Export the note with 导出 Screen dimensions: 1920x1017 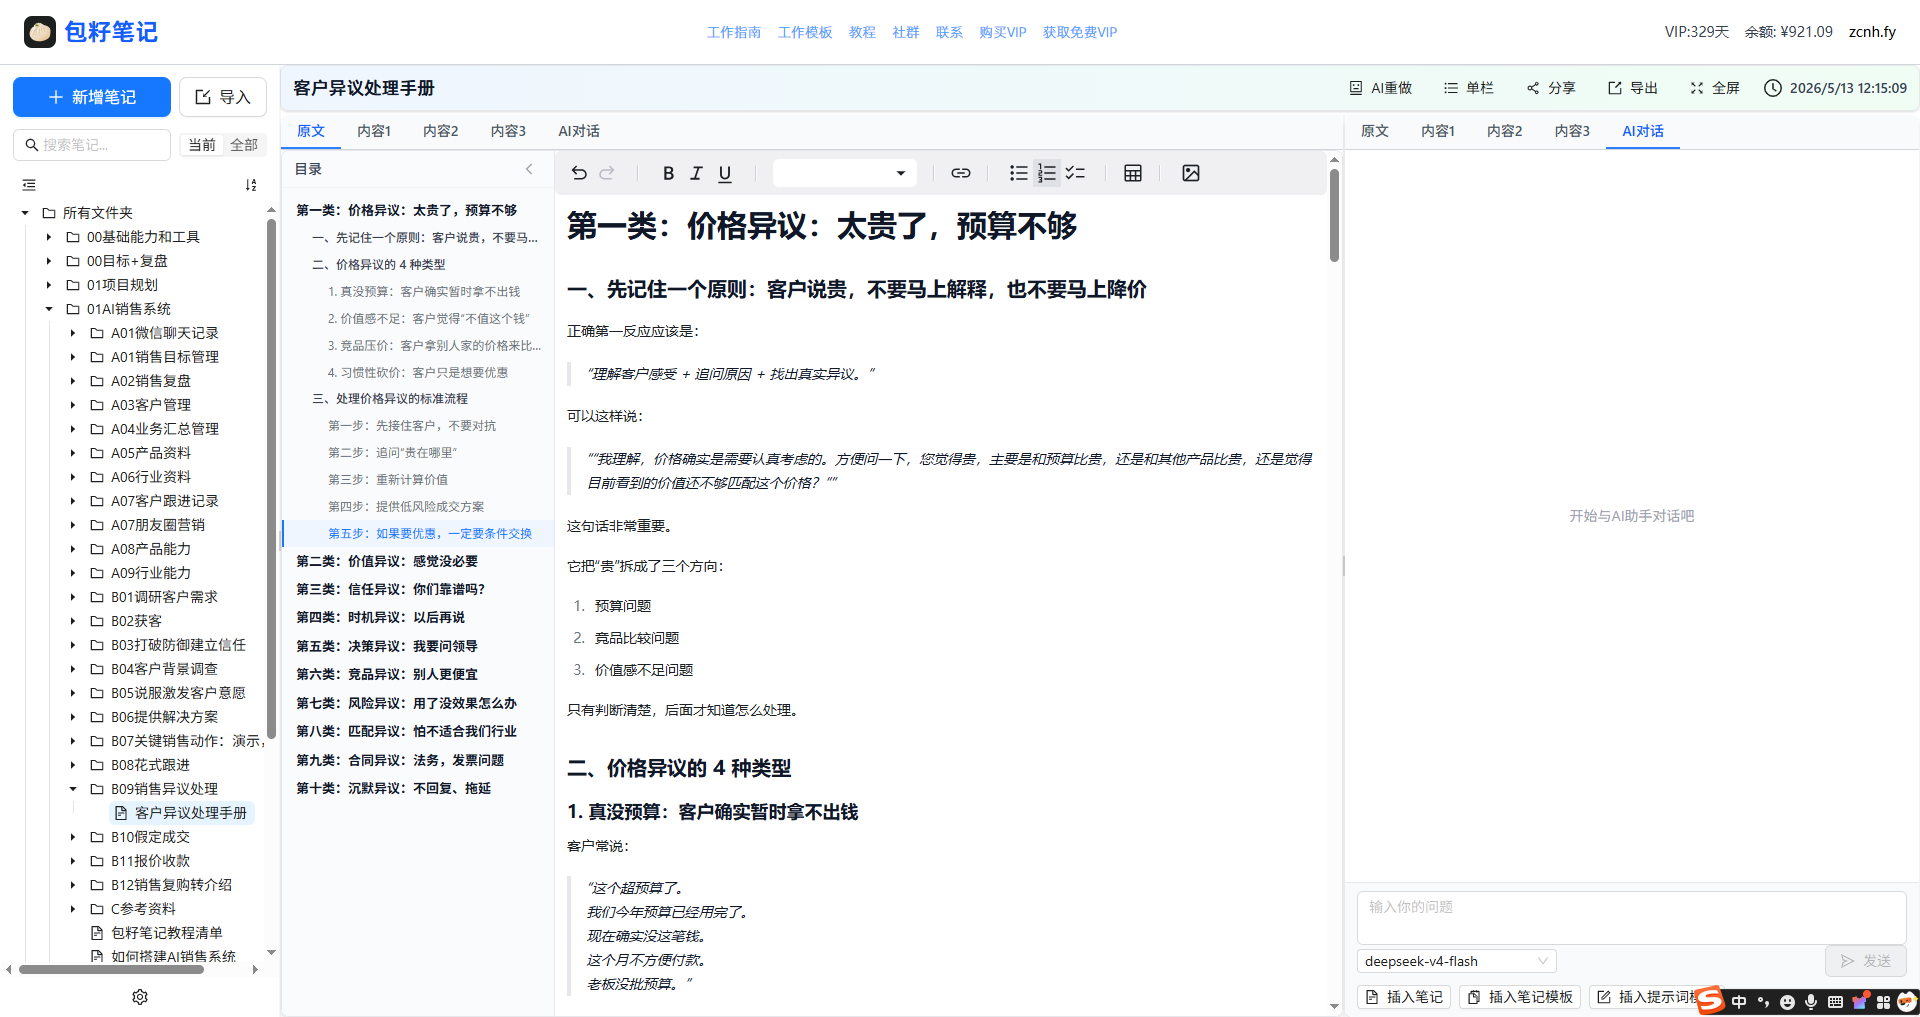click(x=1633, y=88)
